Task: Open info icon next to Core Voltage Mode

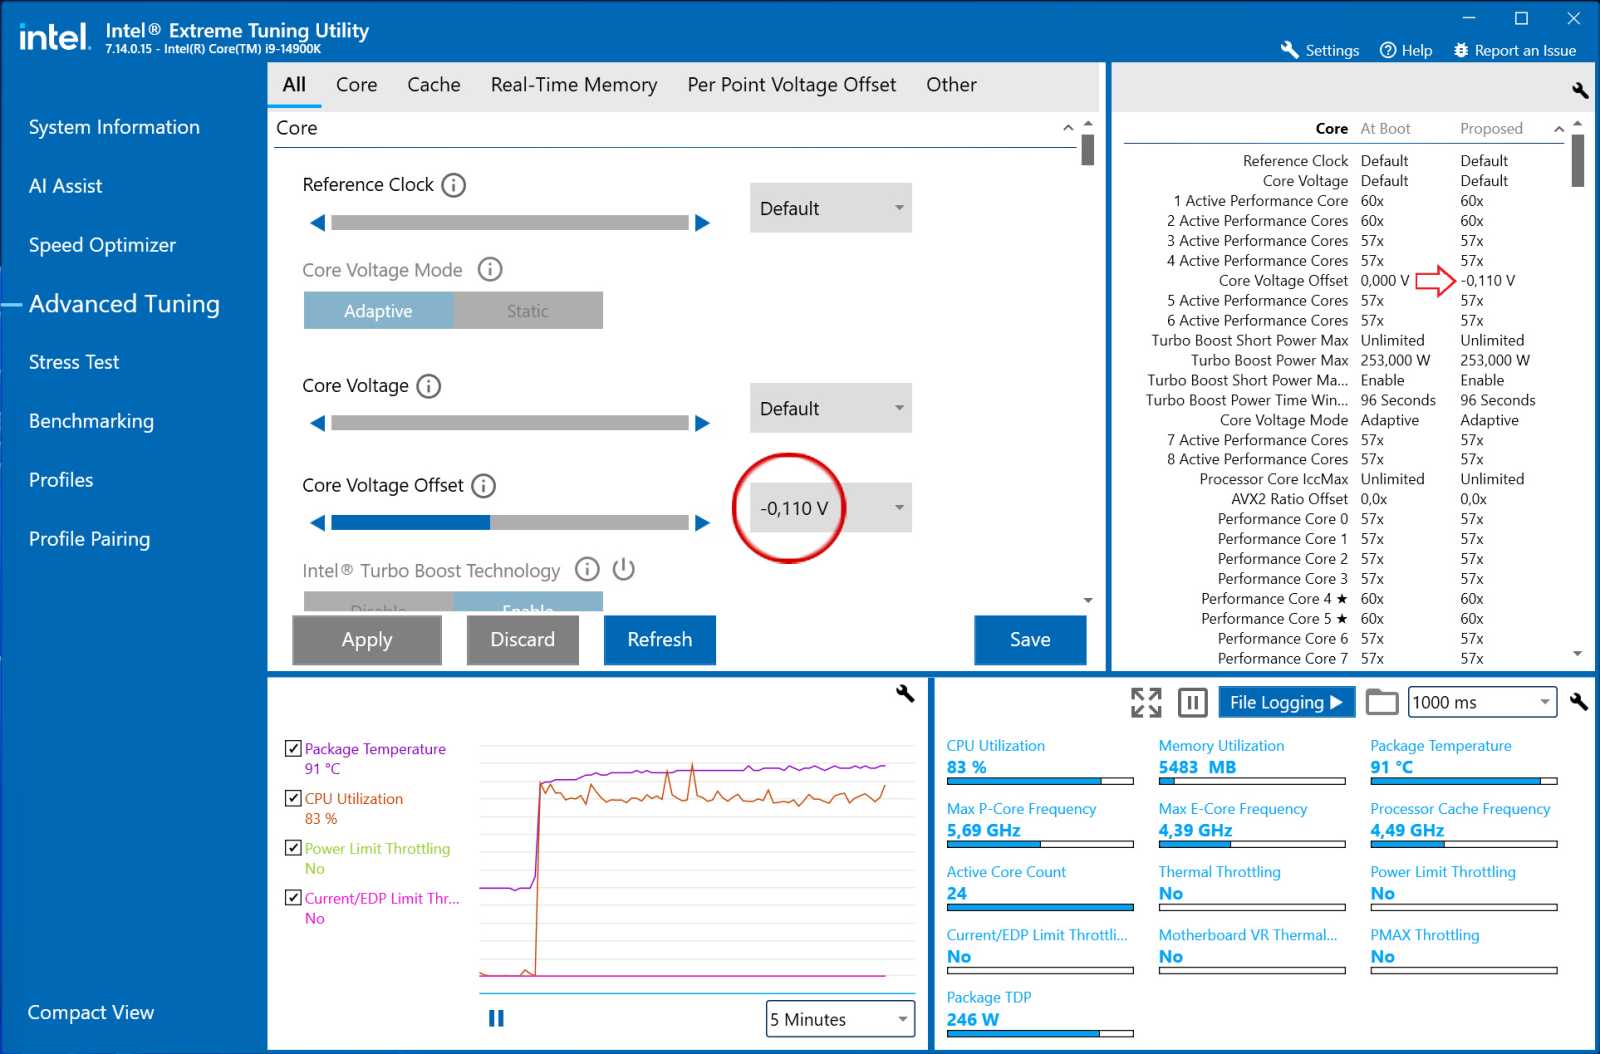Action: [490, 269]
